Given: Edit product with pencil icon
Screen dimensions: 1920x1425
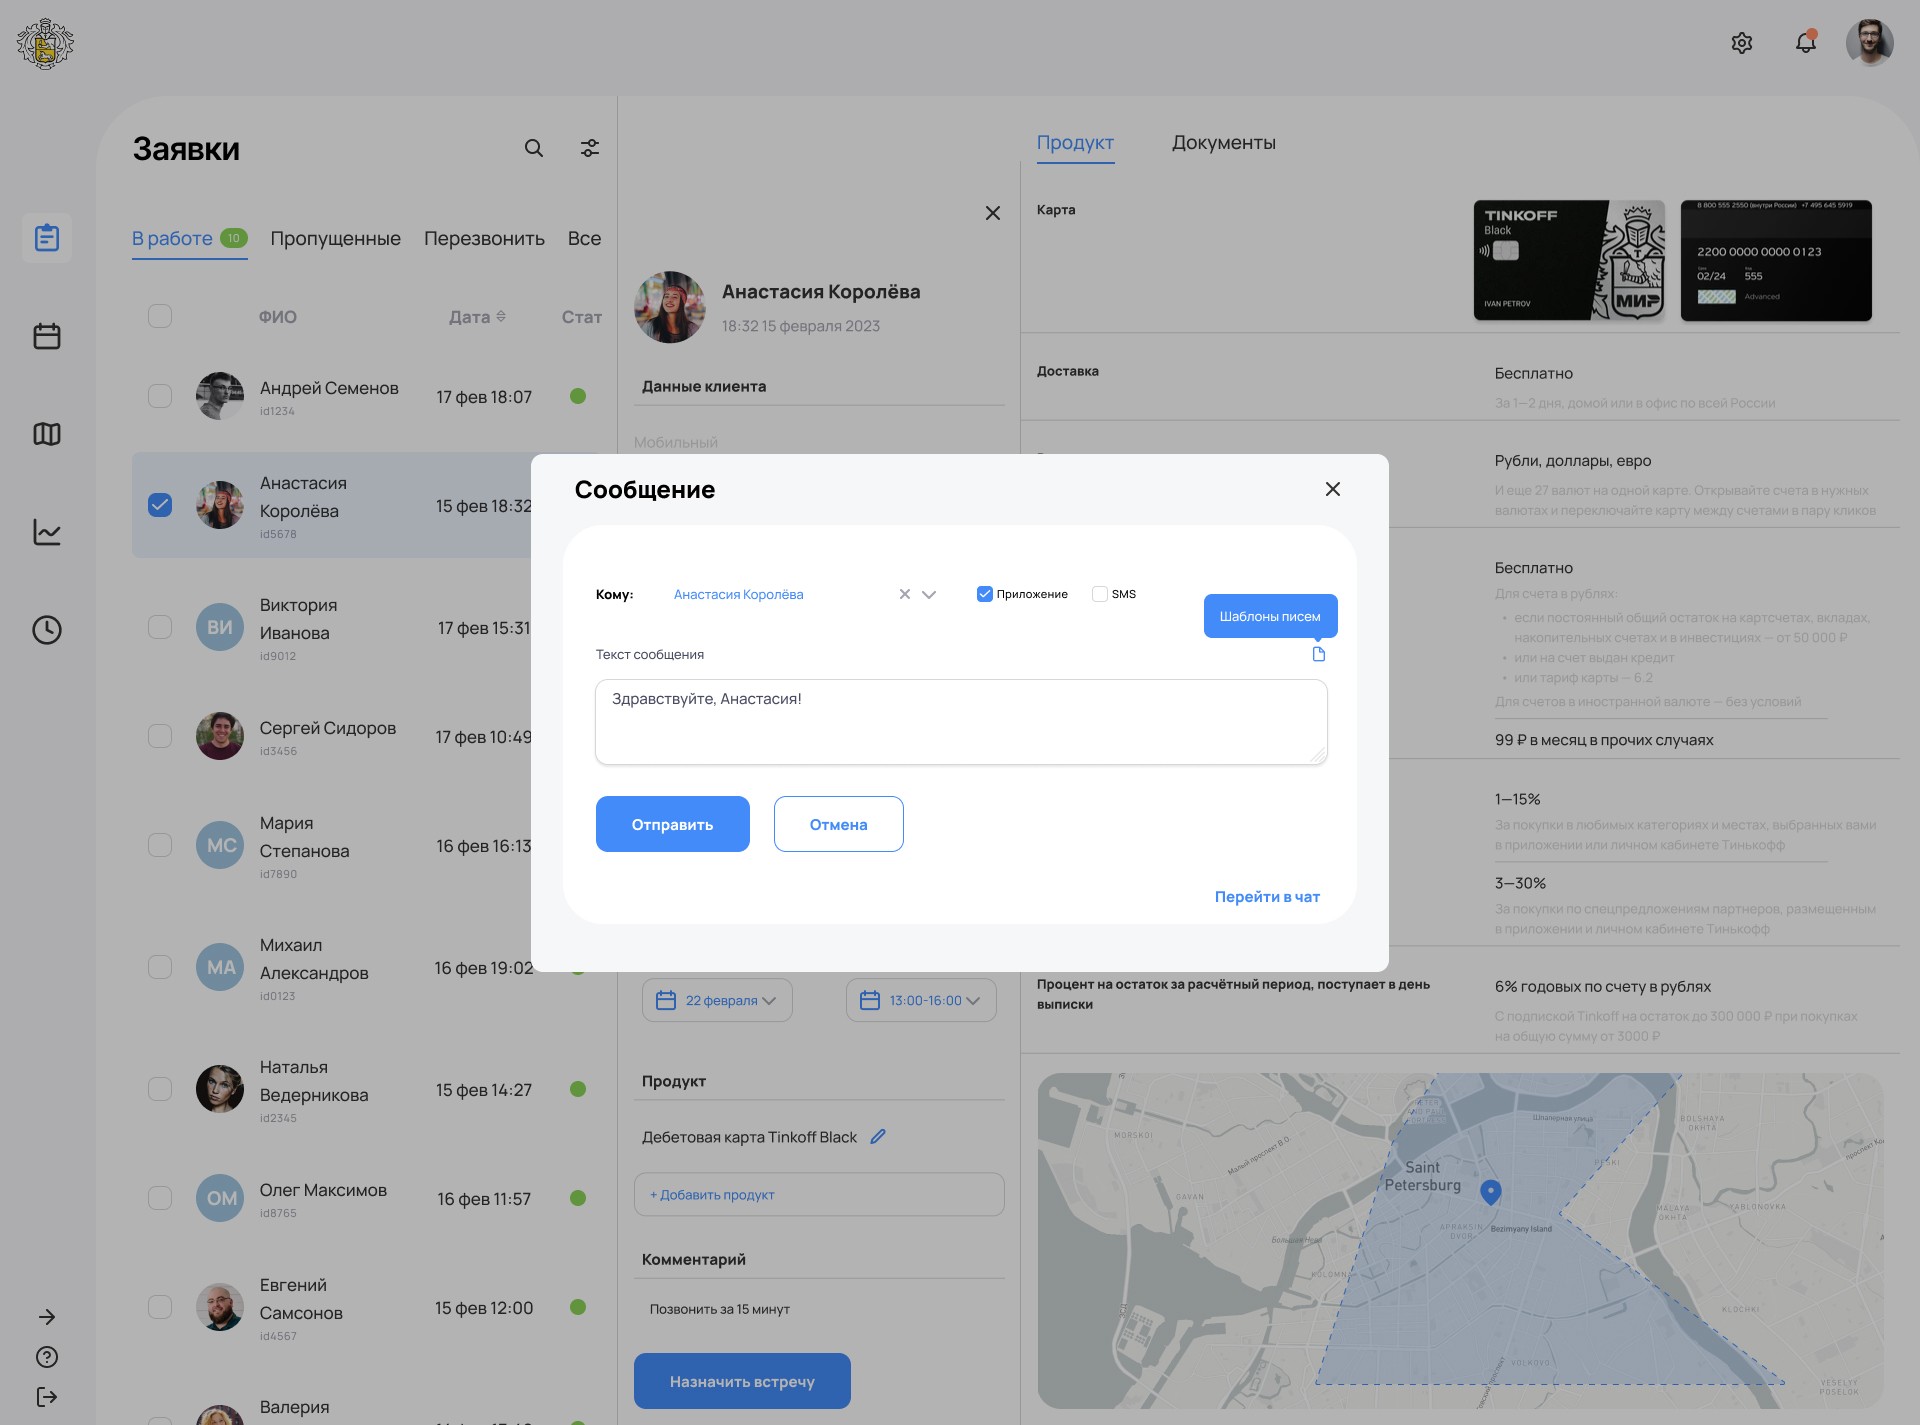Looking at the screenshot, I should pyautogui.click(x=878, y=1136).
